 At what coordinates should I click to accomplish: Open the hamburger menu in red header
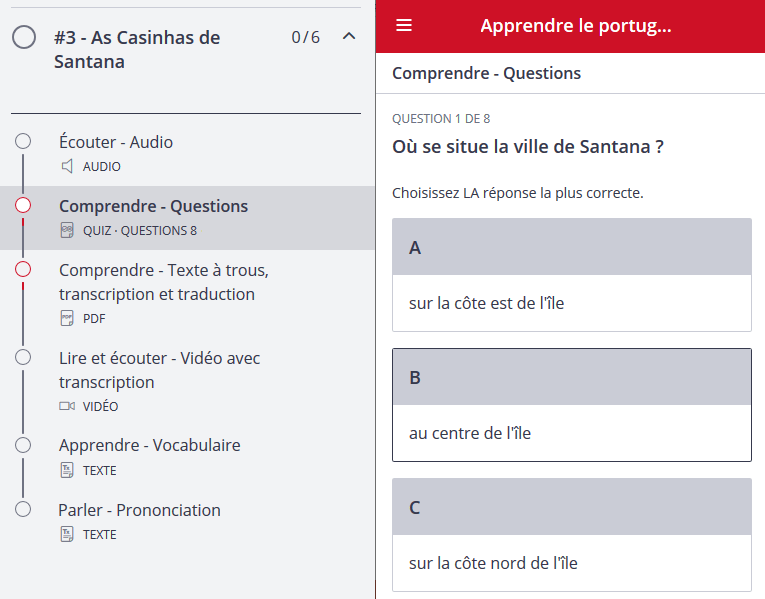click(404, 26)
